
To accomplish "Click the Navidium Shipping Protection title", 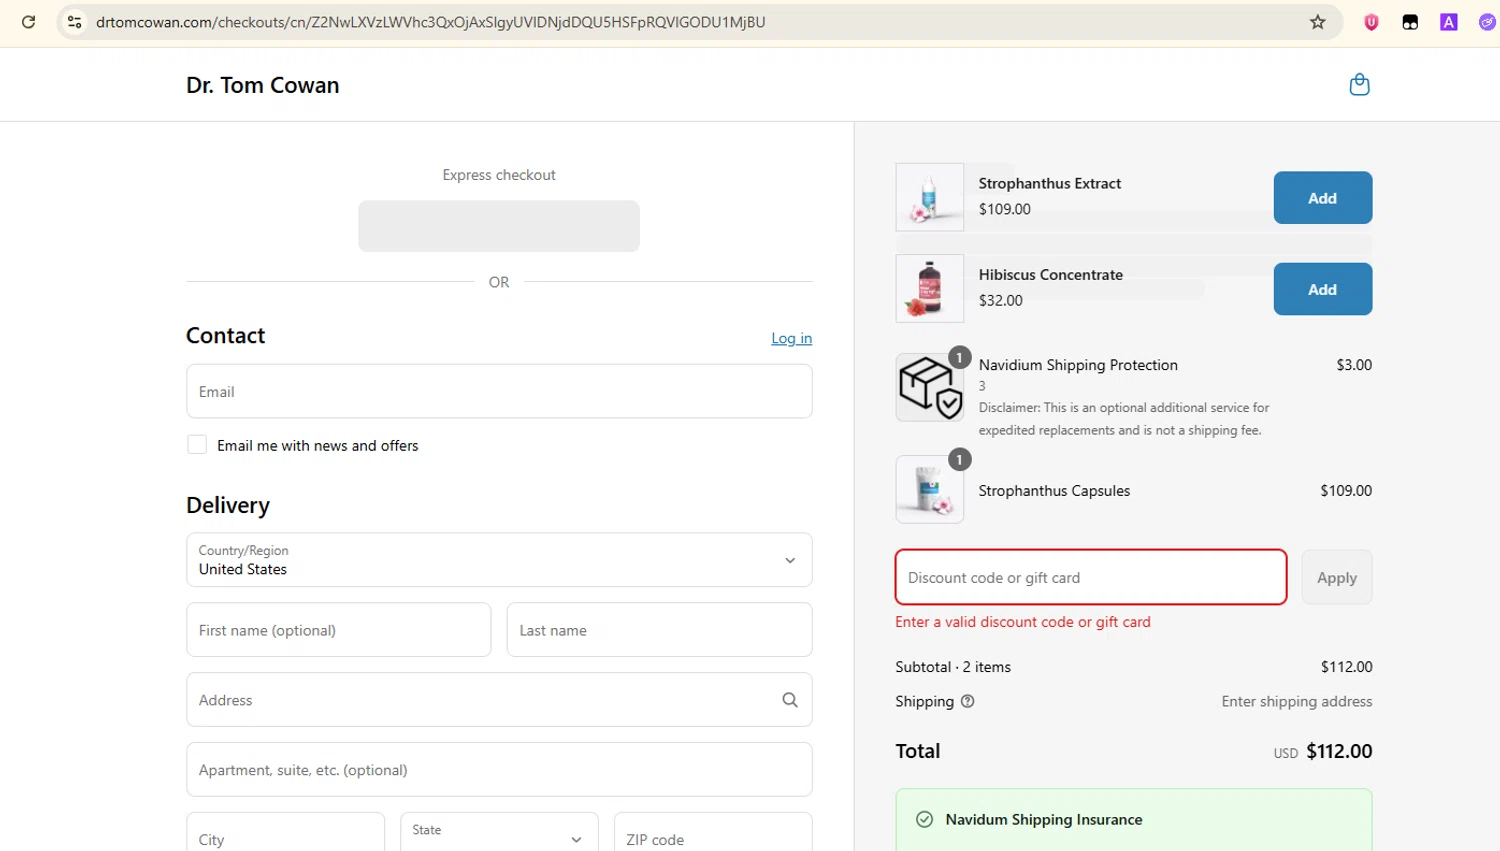I will click(1078, 365).
